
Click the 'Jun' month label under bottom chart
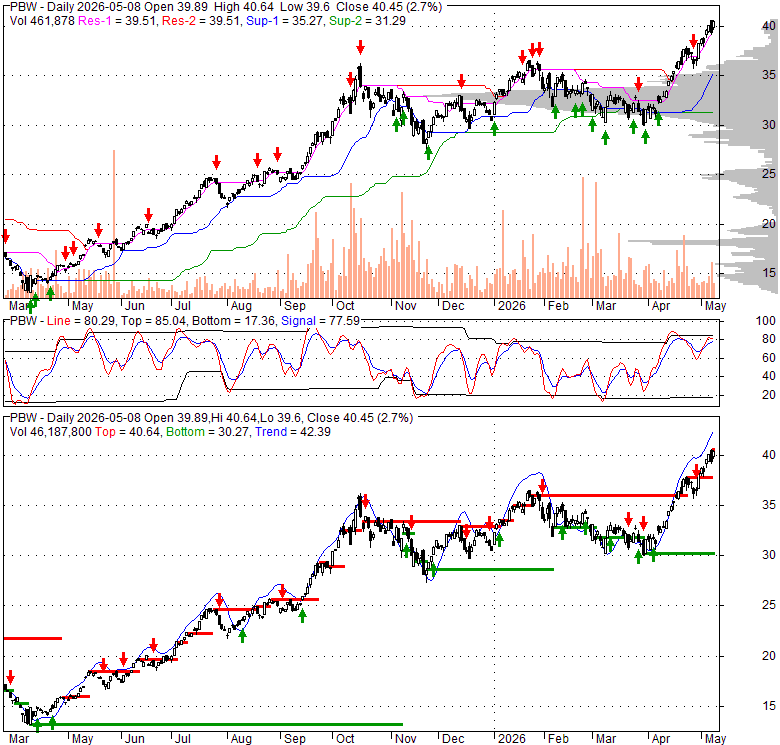point(134,739)
